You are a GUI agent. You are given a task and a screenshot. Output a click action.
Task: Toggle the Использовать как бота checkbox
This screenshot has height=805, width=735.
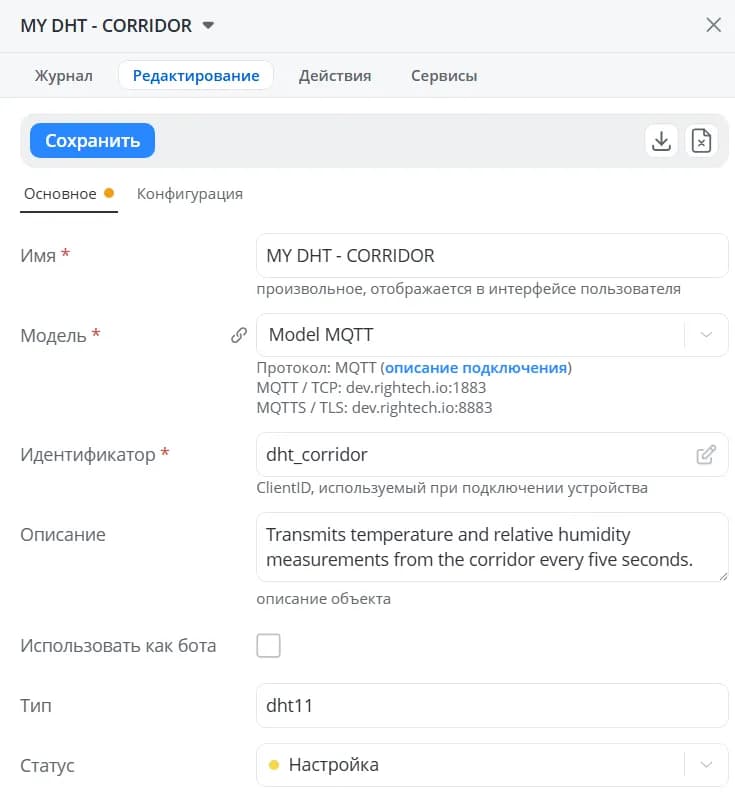(268, 645)
